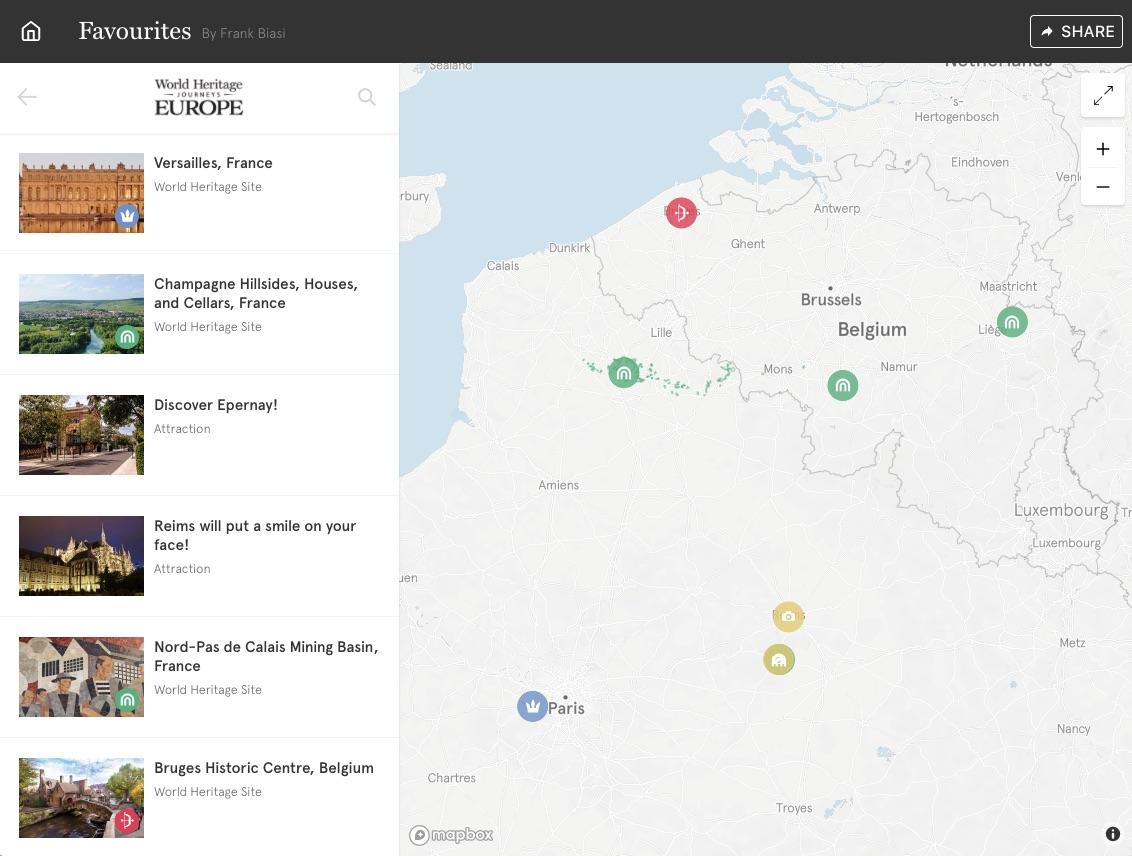Click red Bruges map marker

click(681, 212)
